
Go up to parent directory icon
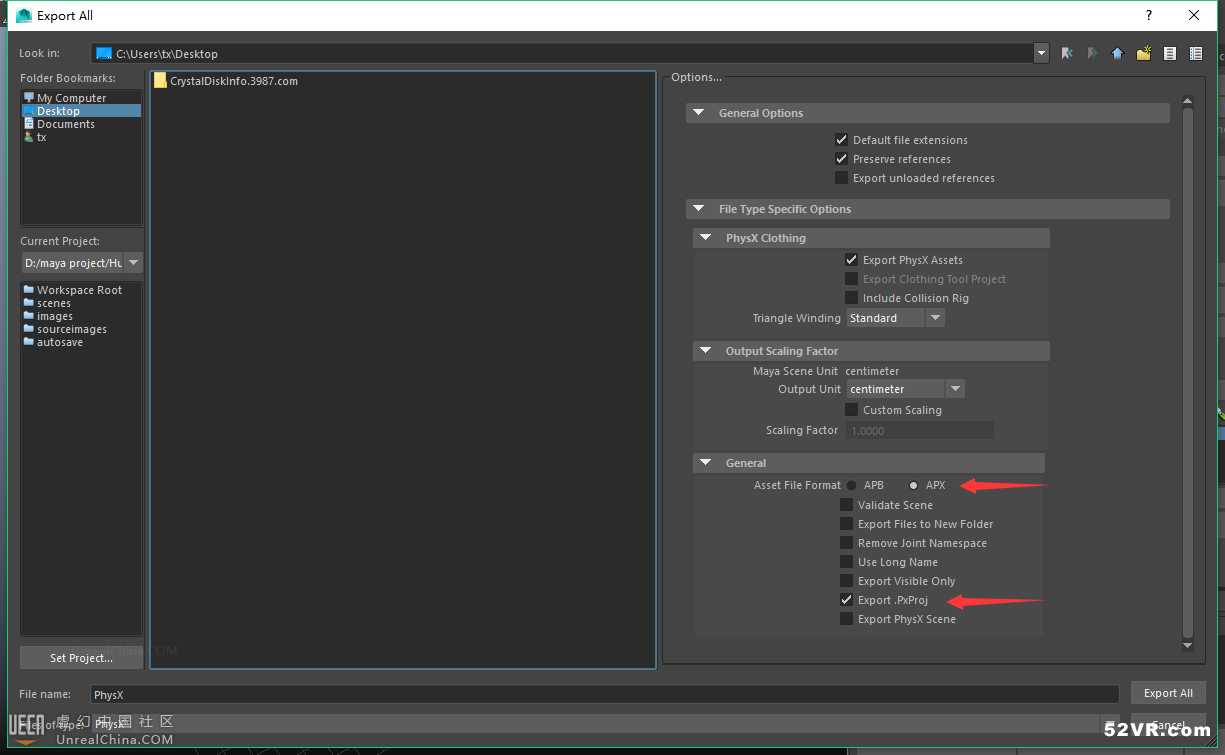(x=1118, y=53)
